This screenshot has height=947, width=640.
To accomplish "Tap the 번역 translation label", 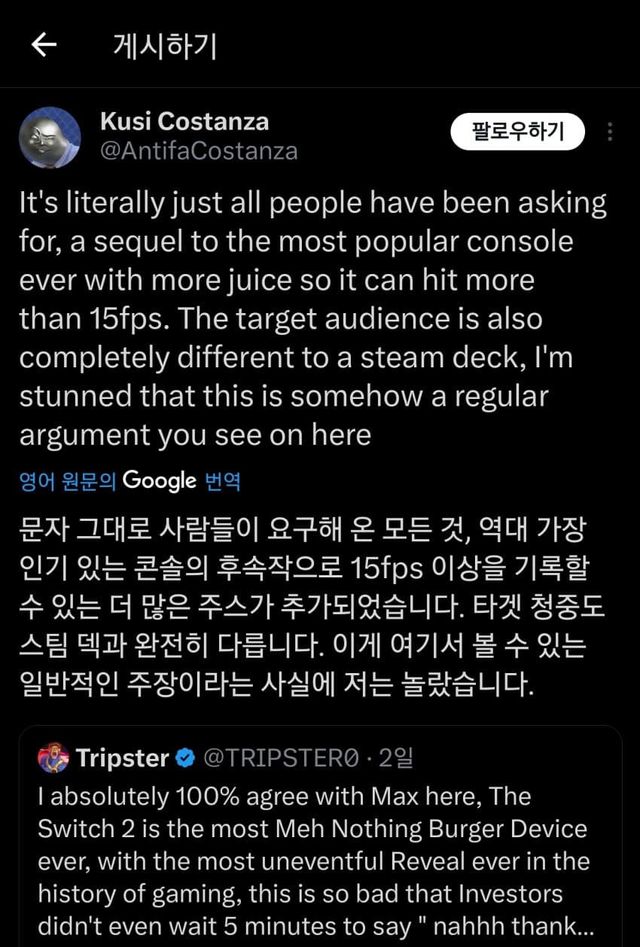I will tap(223, 481).
